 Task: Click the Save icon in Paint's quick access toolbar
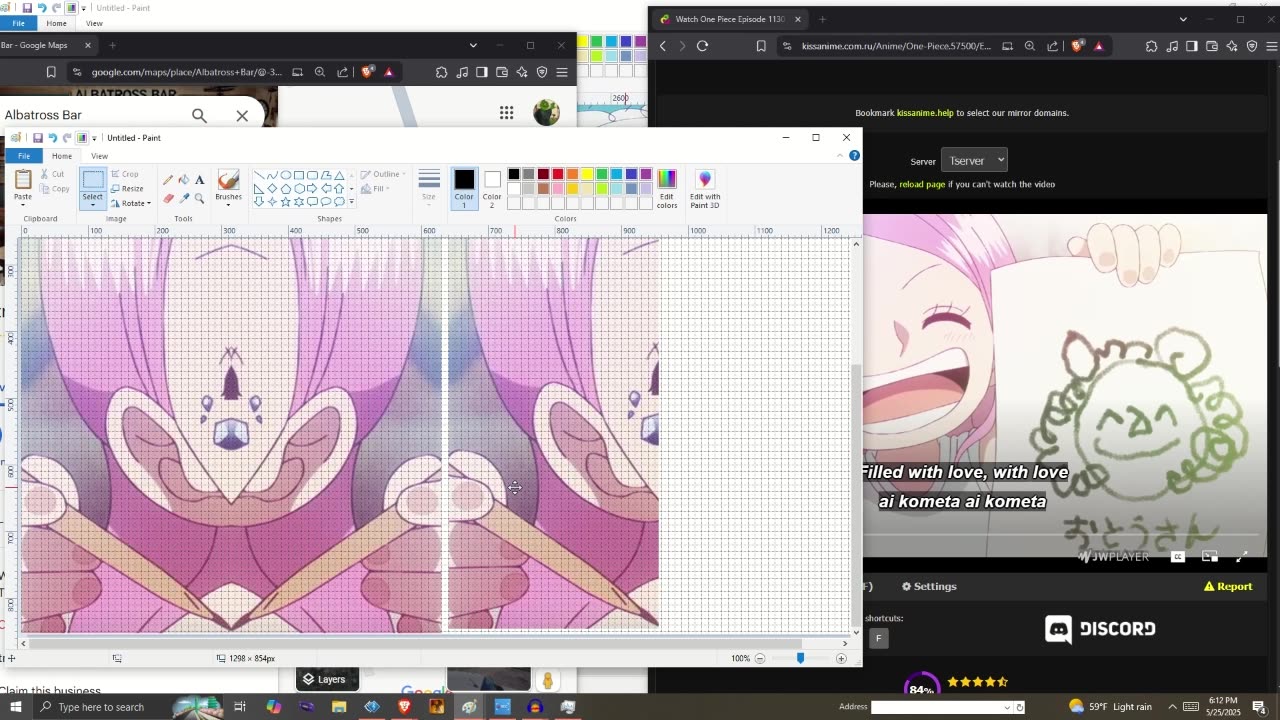38,138
